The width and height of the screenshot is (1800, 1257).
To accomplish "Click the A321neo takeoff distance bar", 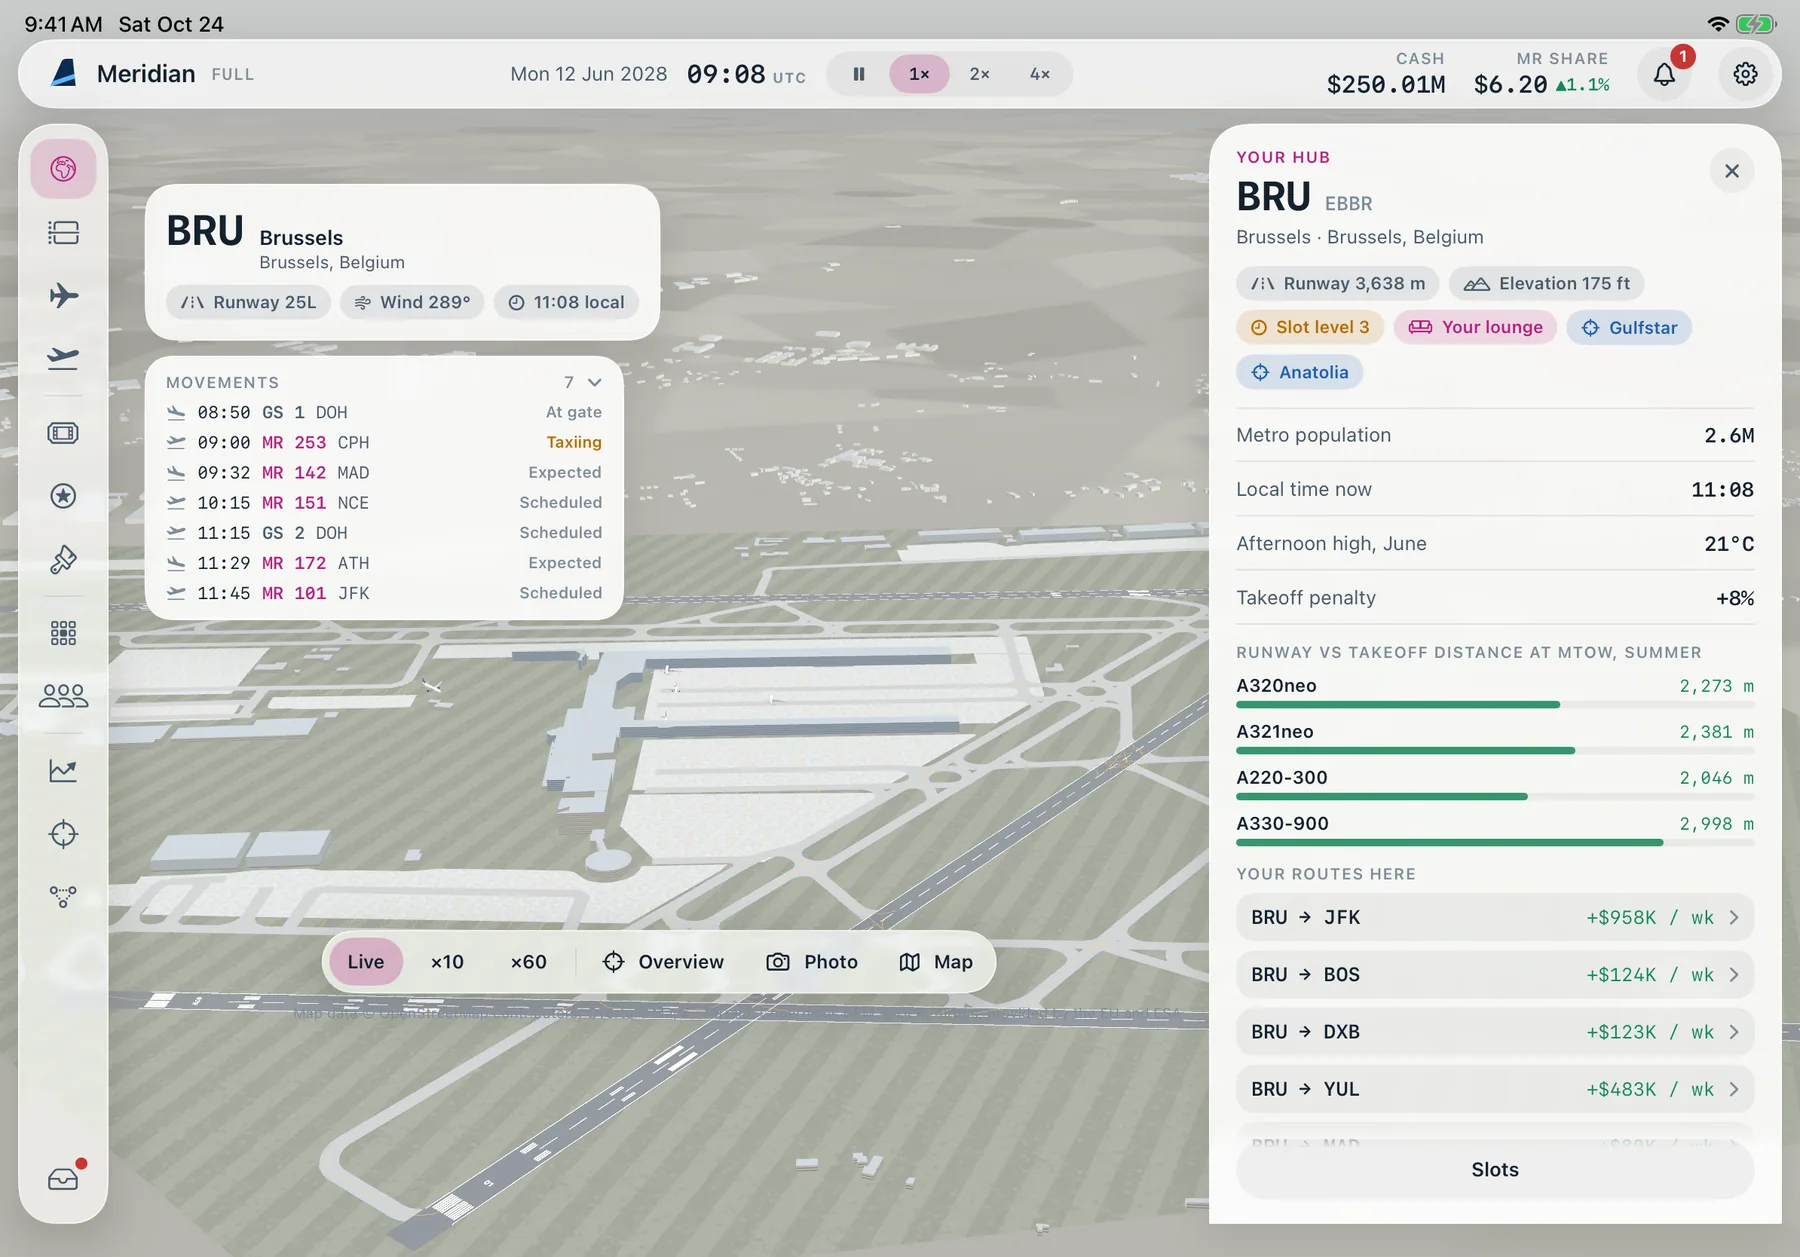I will (1495, 751).
